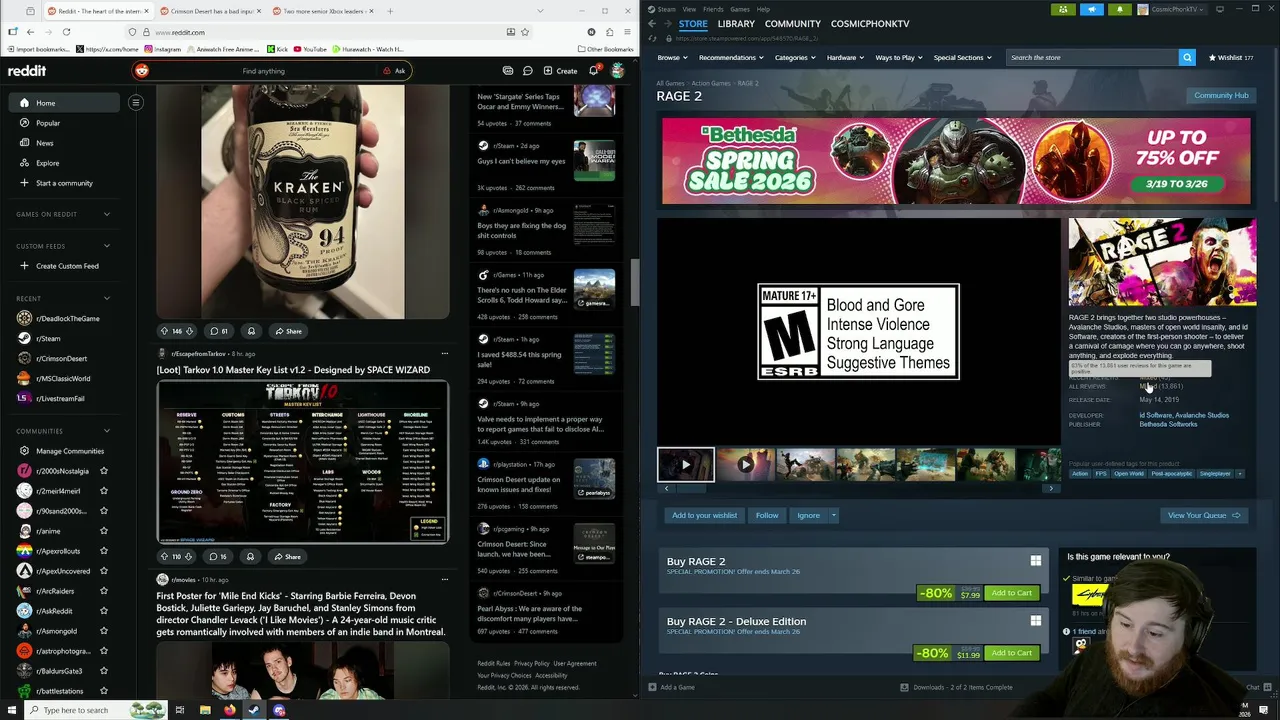Image resolution: width=1280 pixels, height=720 pixels.
Task: Collapse Reddit sidebar with hamburger button
Action: tap(136, 102)
